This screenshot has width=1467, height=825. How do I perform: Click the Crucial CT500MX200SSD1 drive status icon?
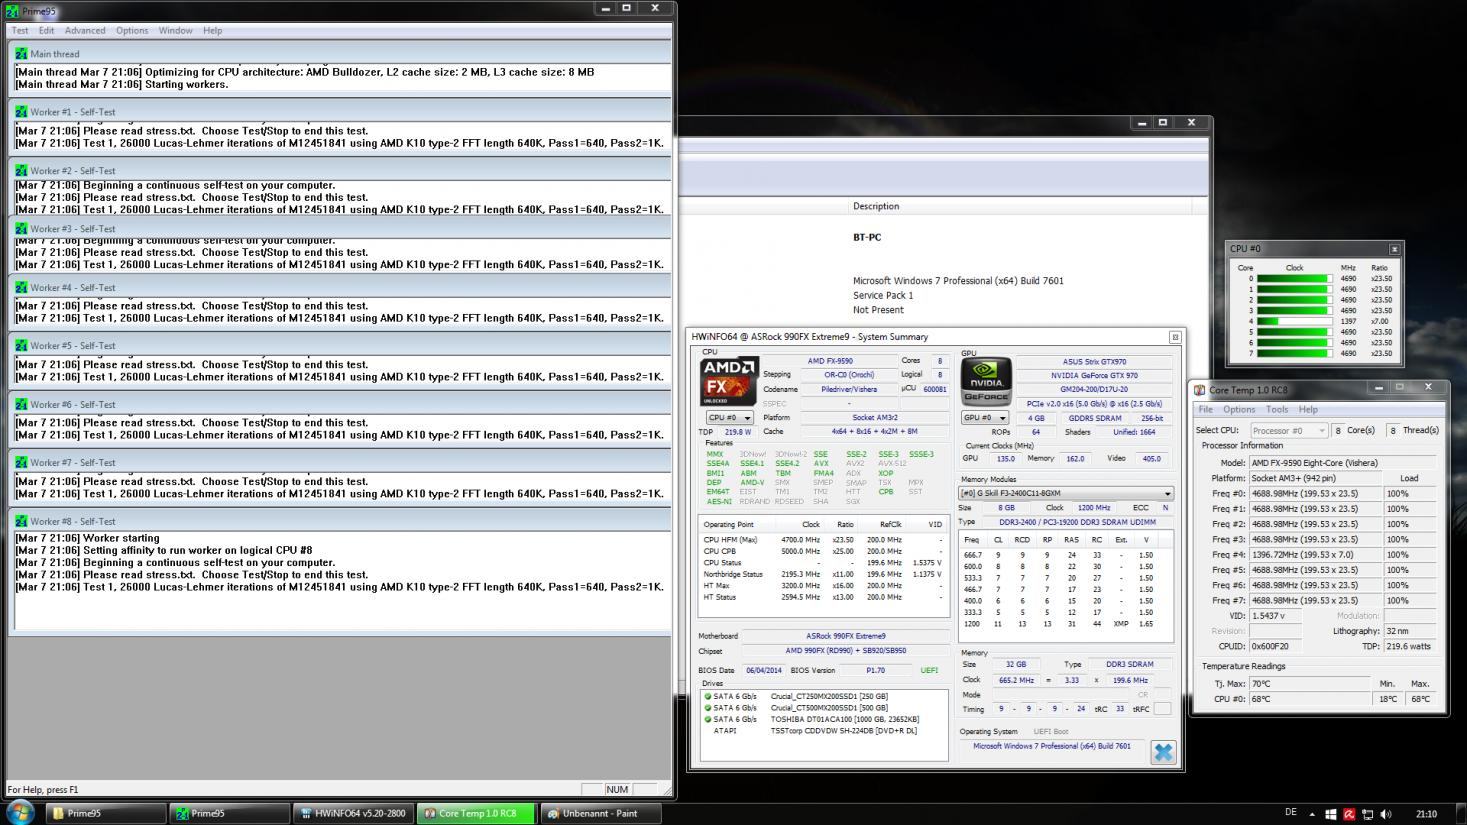pyautogui.click(x=708, y=708)
